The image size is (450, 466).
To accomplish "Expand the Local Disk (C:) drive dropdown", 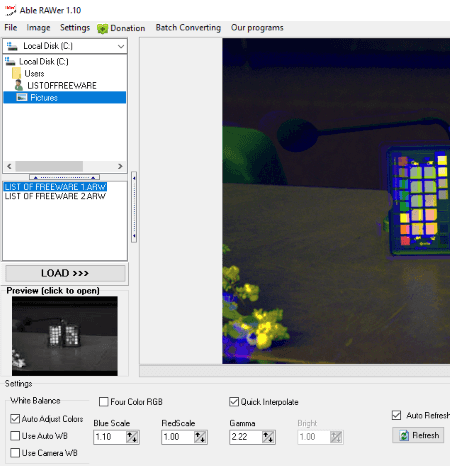I will [121, 46].
